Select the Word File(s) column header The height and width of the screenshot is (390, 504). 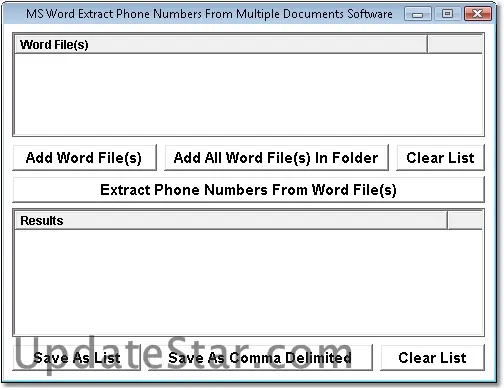coord(221,44)
